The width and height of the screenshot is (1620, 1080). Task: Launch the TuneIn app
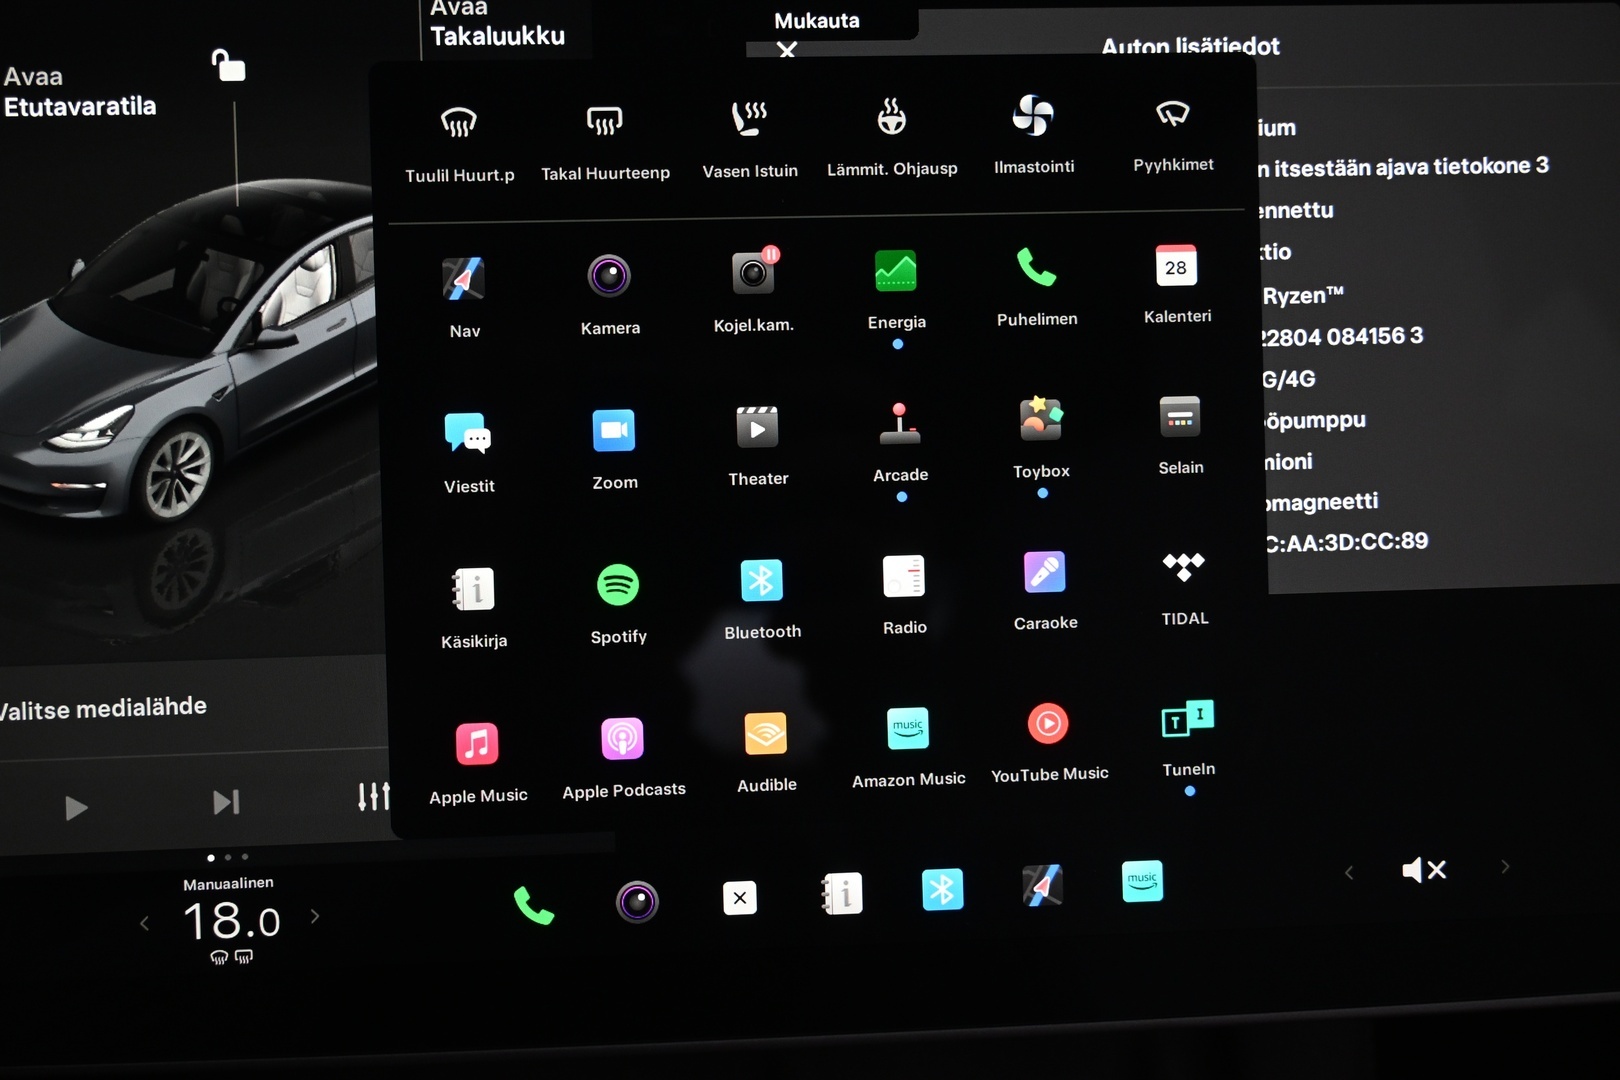click(1188, 739)
